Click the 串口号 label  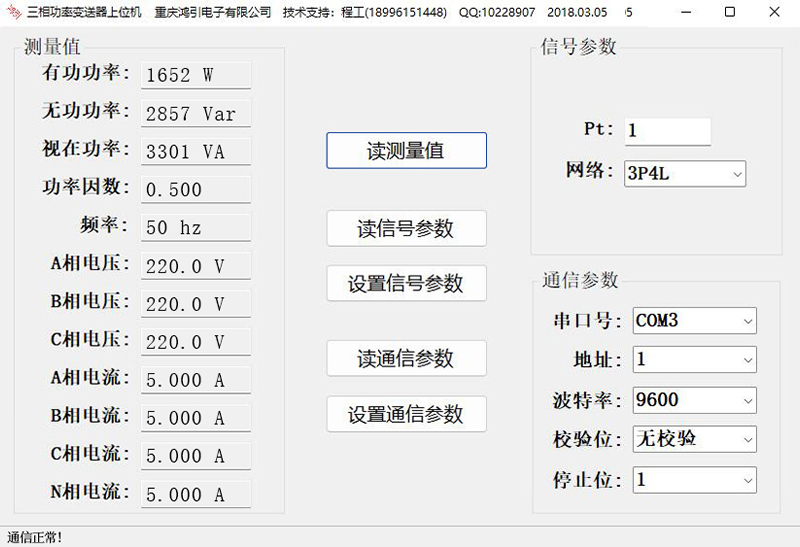(x=587, y=321)
